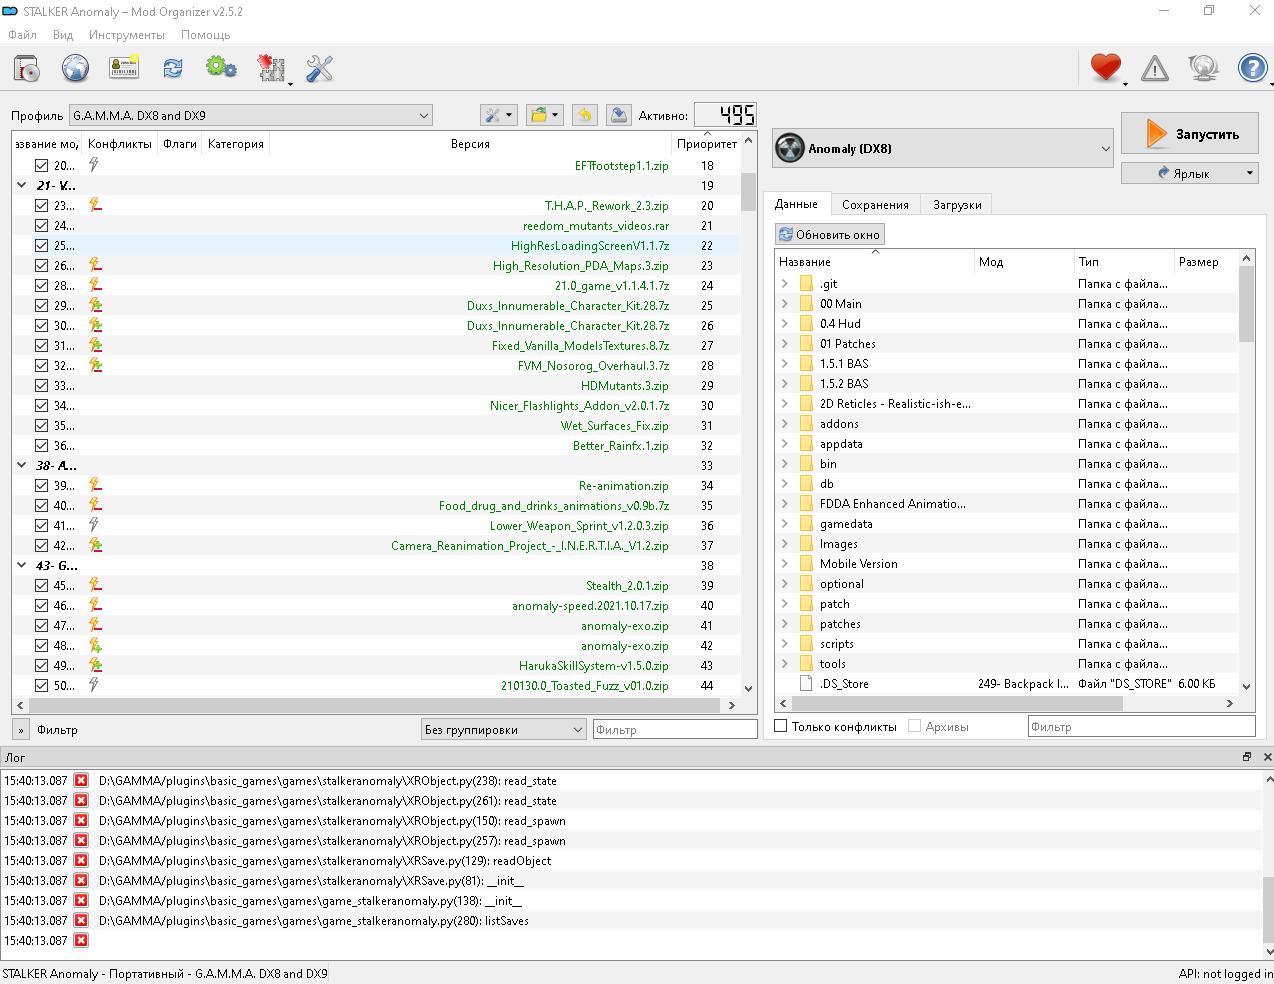Viewport: 1274px width, 984px height.
Task: Open the Вид menu
Action: pos(63,34)
